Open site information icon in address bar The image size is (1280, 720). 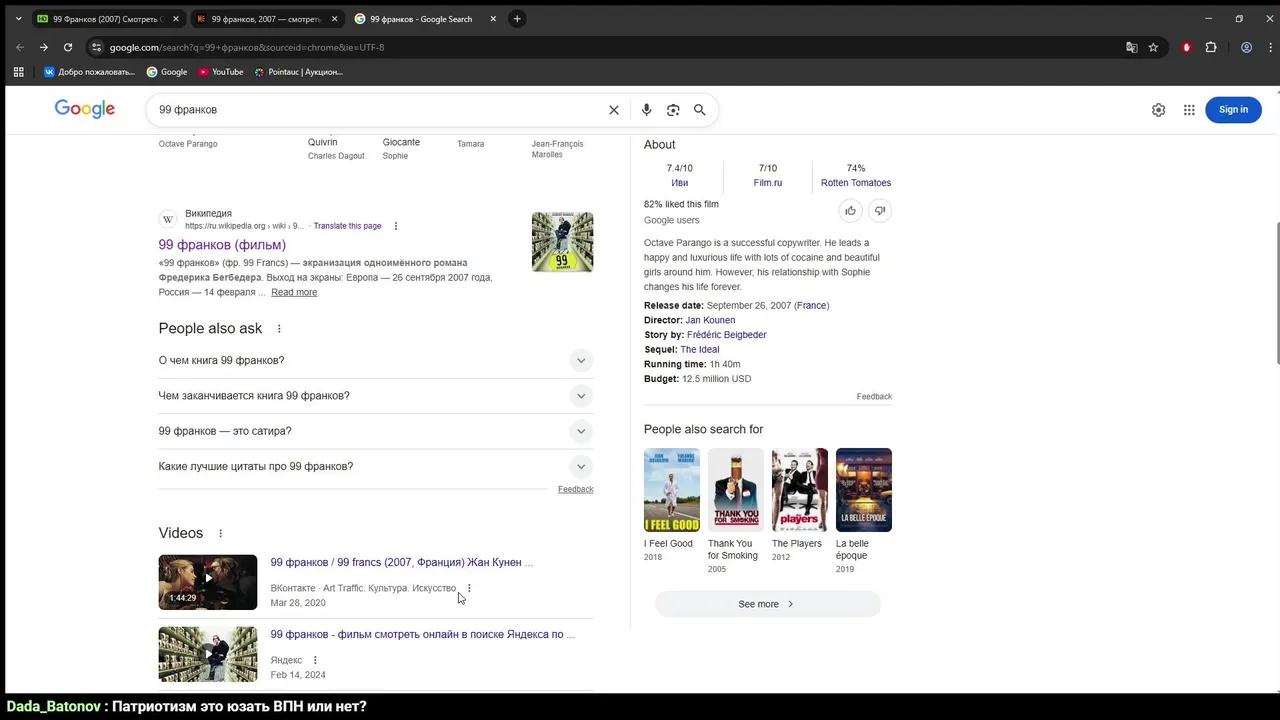tap(96, 47)
